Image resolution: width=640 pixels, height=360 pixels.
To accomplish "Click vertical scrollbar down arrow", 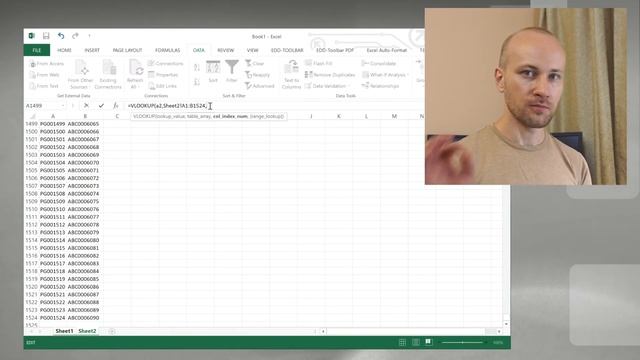I will [x=506, y=324].
